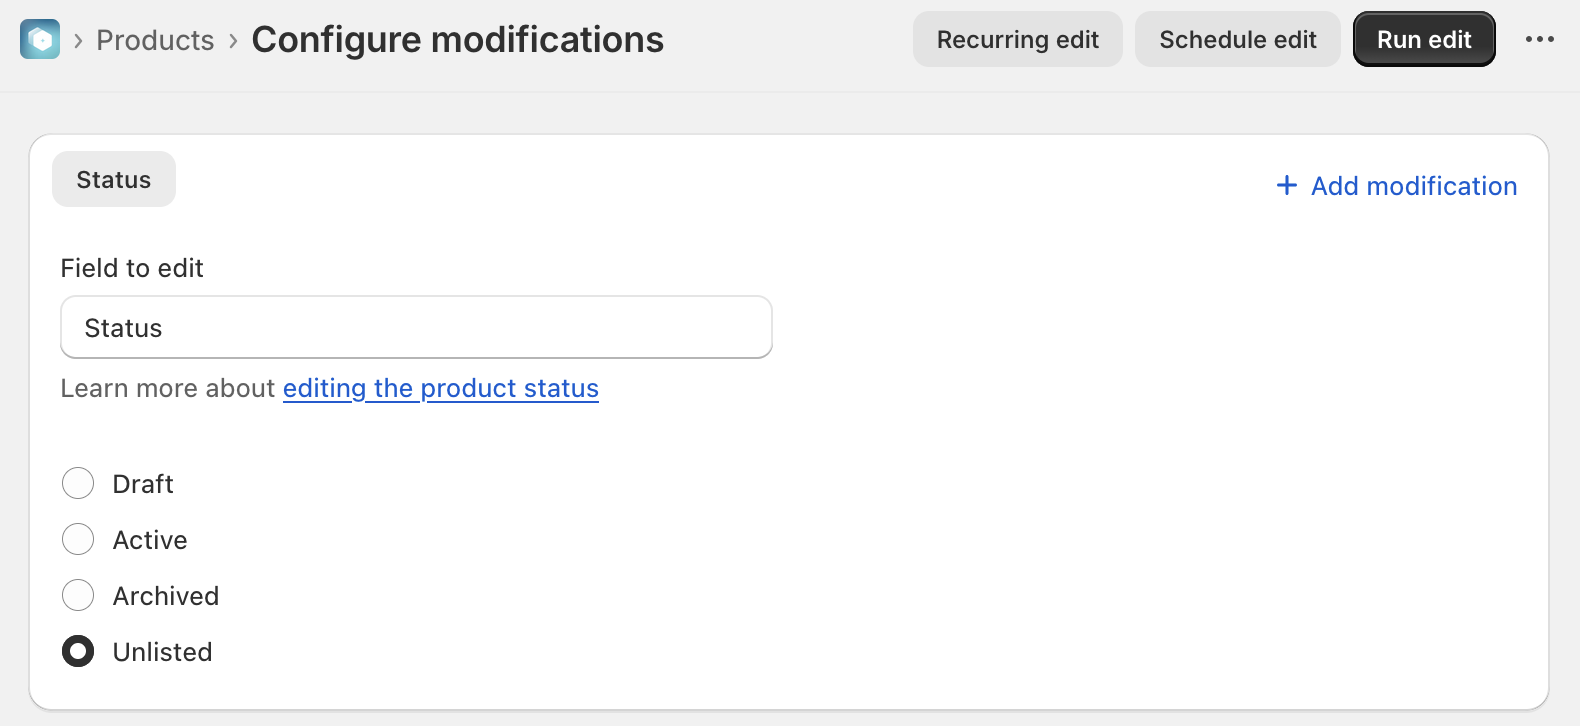Open the Field to edit Status dropdown

[416, 328]
